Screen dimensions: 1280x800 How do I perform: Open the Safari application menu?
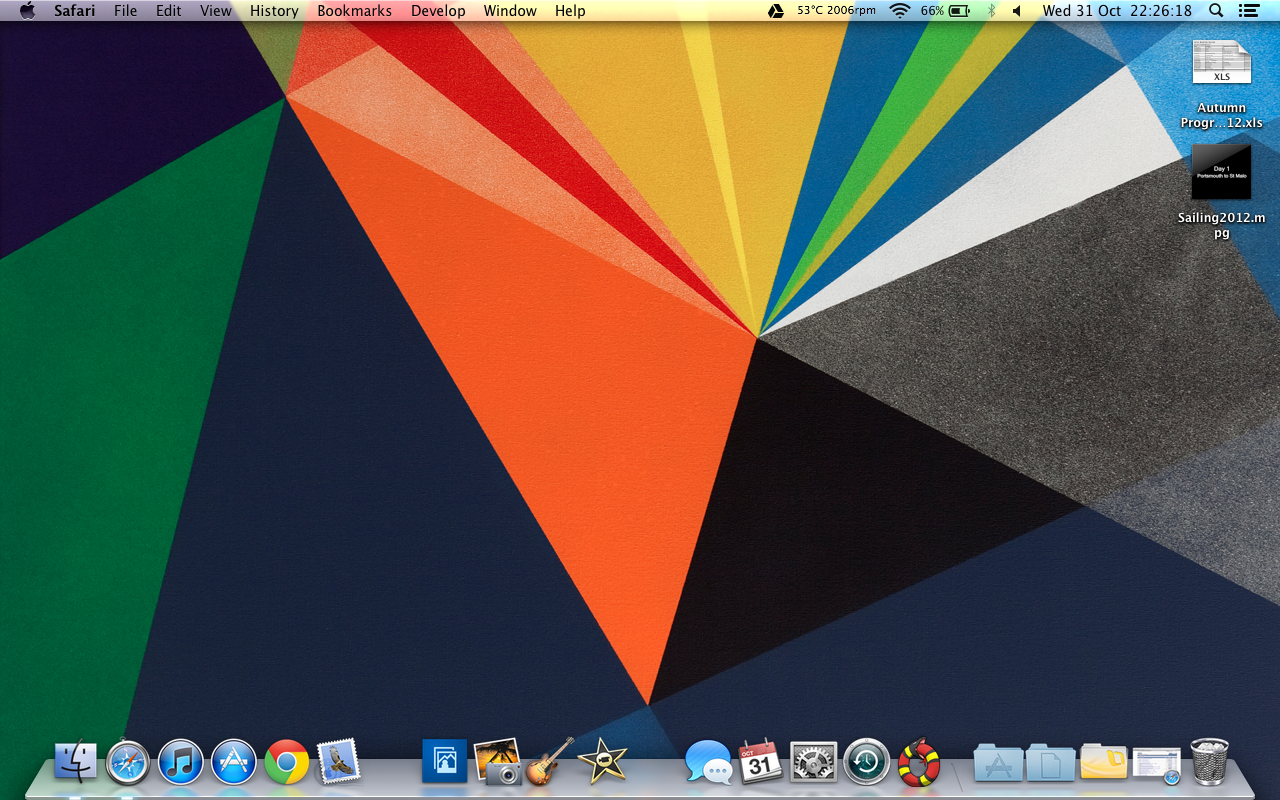coord(75,11)
